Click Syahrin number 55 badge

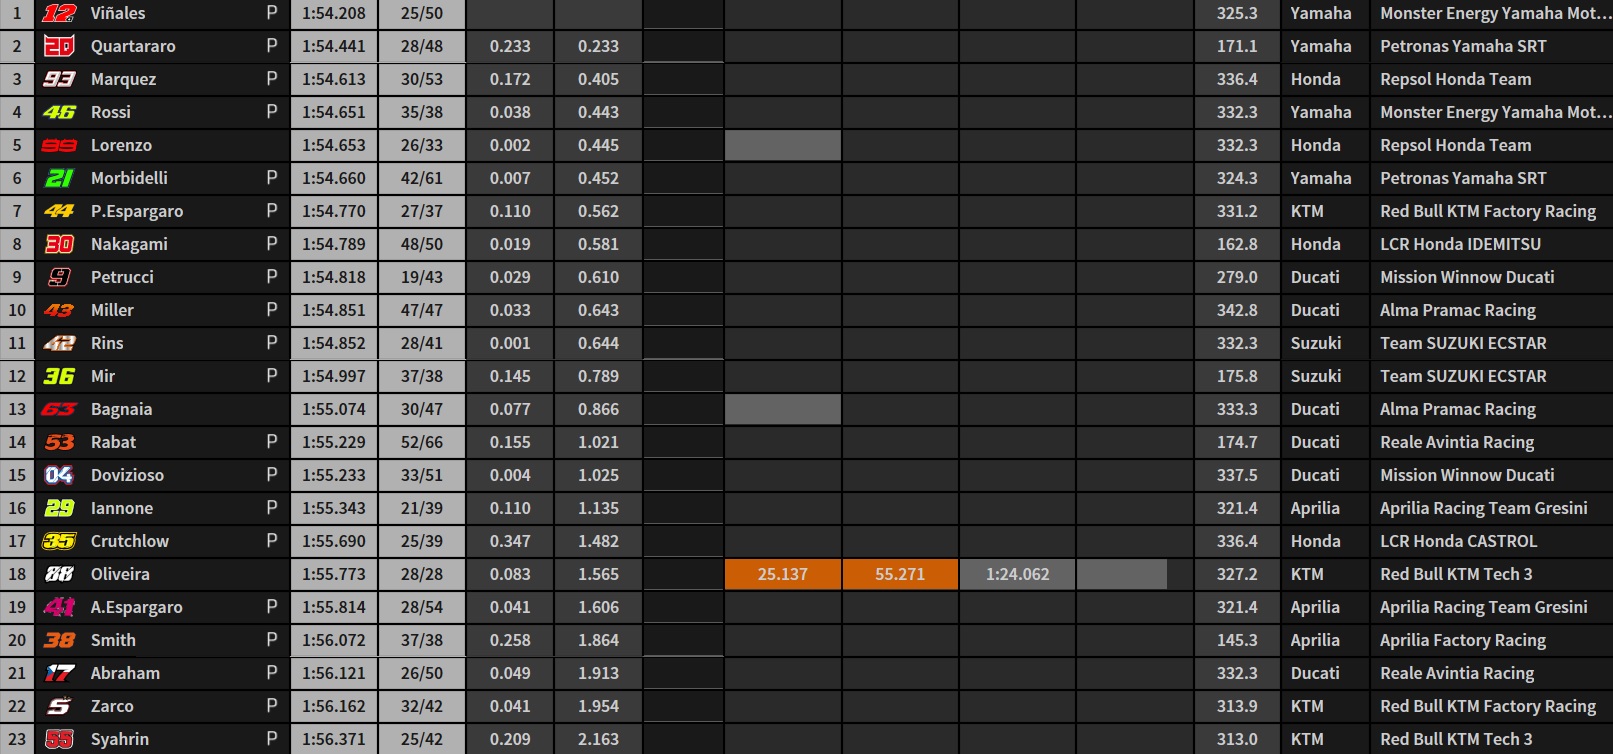click(x=59, y=739)
